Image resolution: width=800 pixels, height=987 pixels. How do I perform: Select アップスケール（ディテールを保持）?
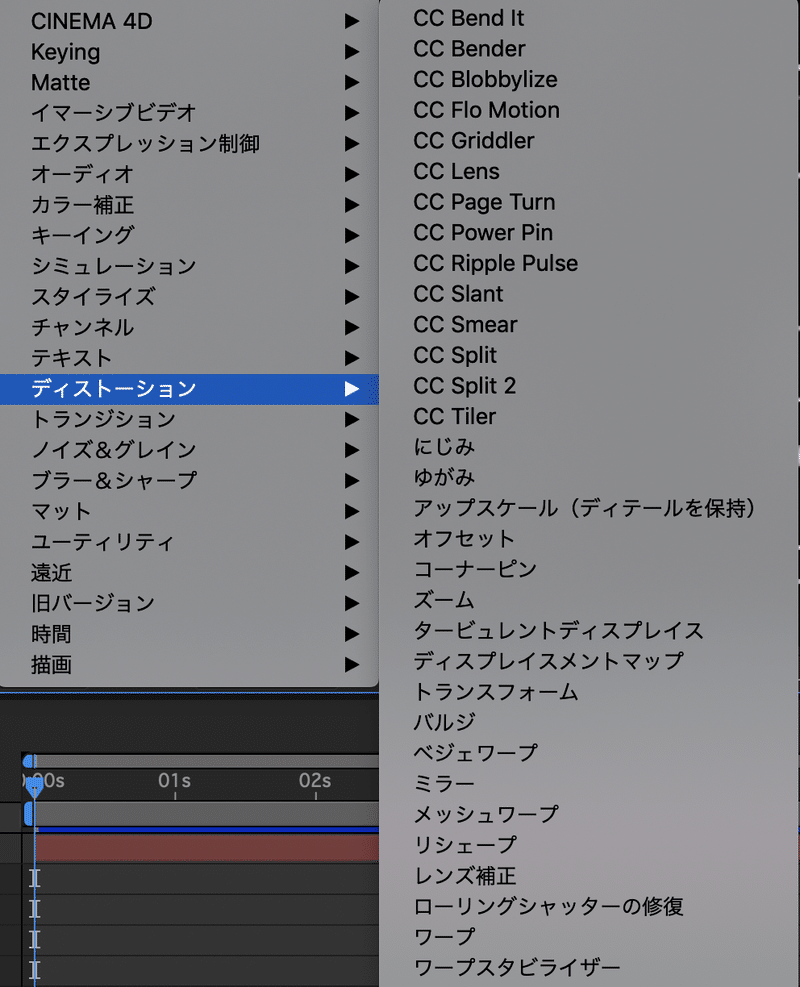pos(589,509)
